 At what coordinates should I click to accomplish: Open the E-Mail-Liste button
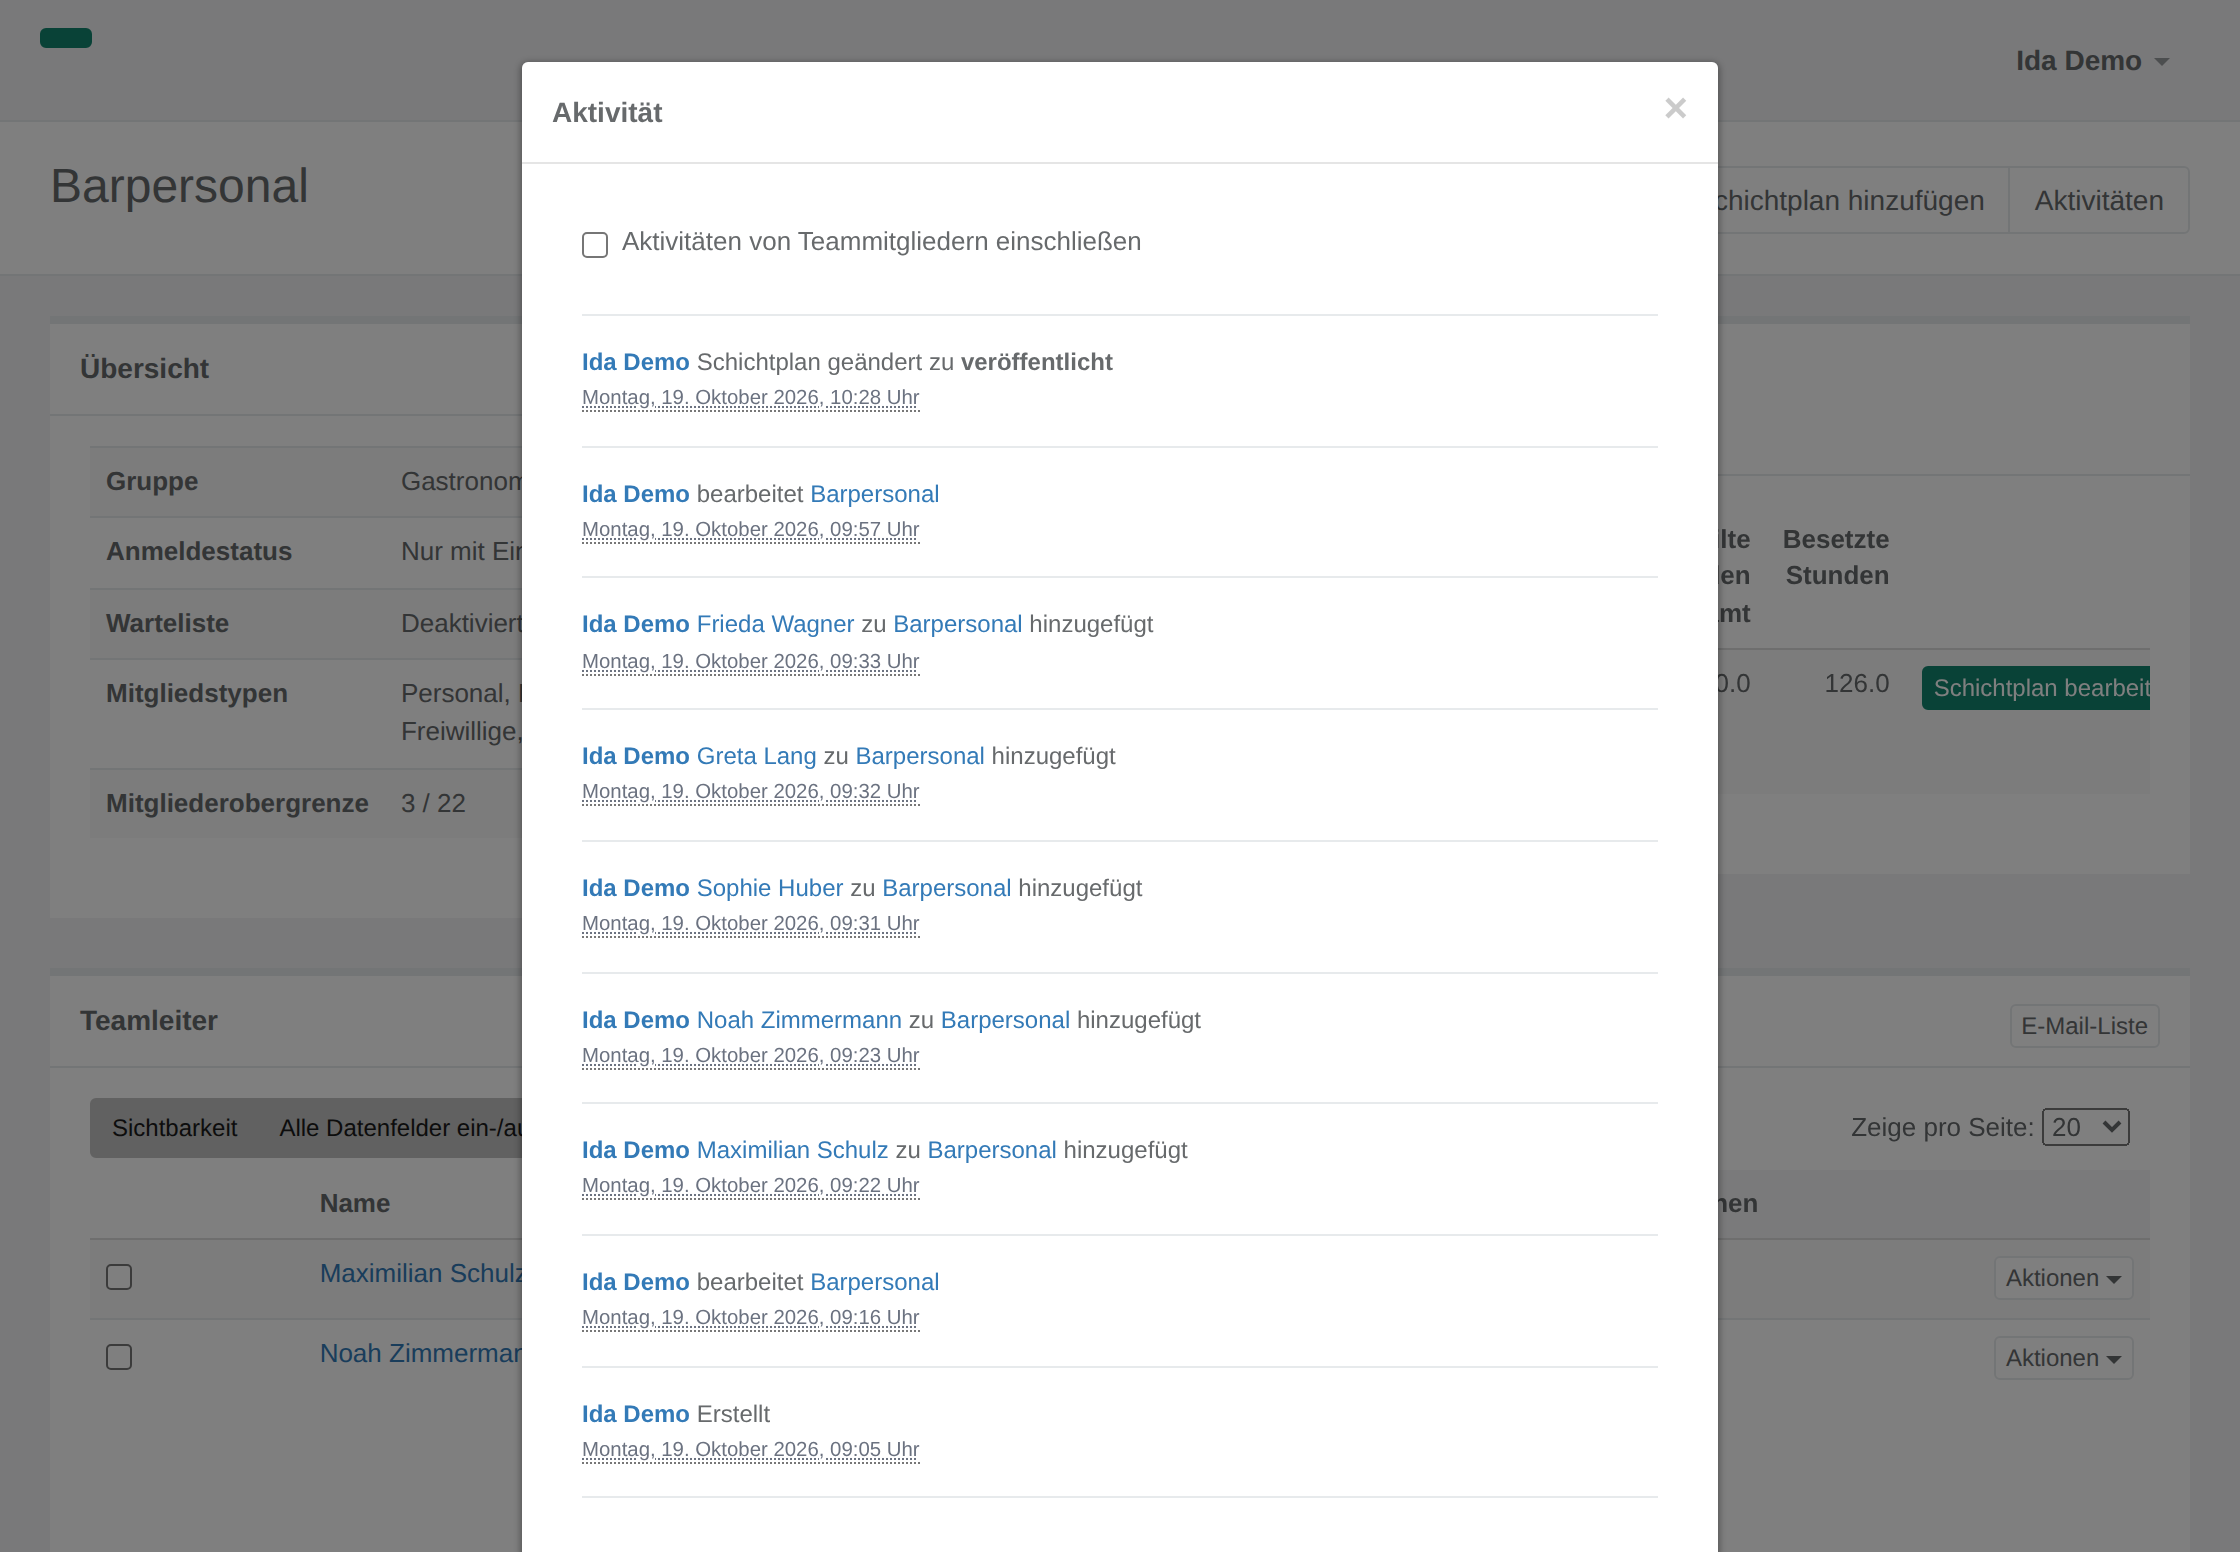(2084, 1026)
